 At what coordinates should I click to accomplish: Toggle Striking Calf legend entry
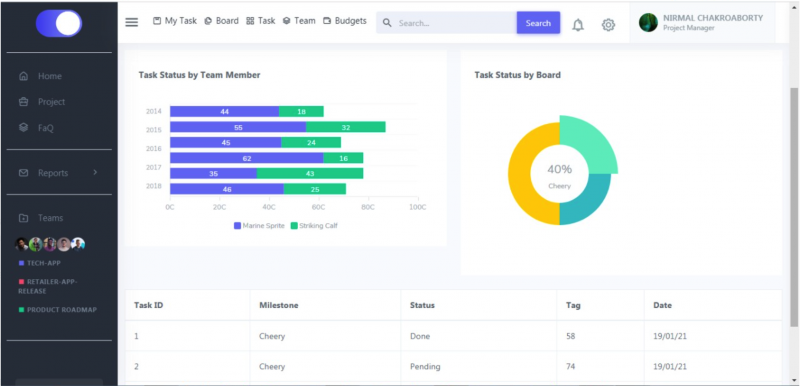314,226
